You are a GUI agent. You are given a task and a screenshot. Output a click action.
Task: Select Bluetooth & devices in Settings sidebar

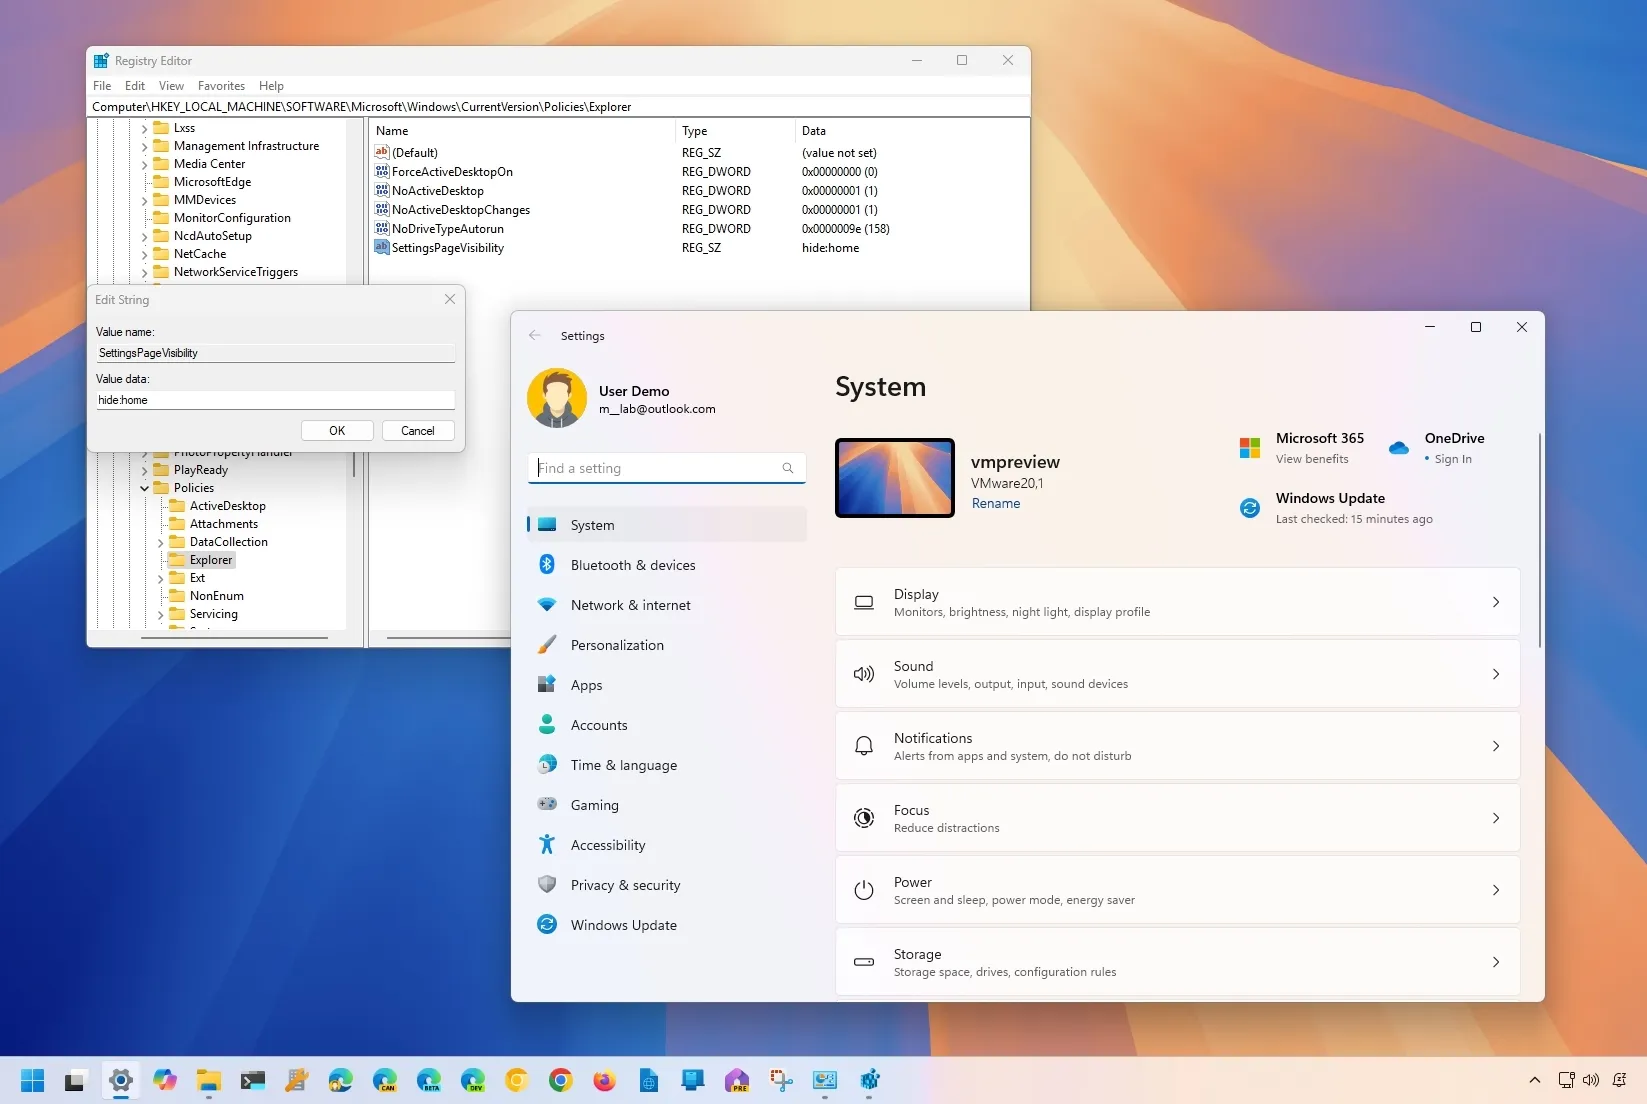click(632, 564)
